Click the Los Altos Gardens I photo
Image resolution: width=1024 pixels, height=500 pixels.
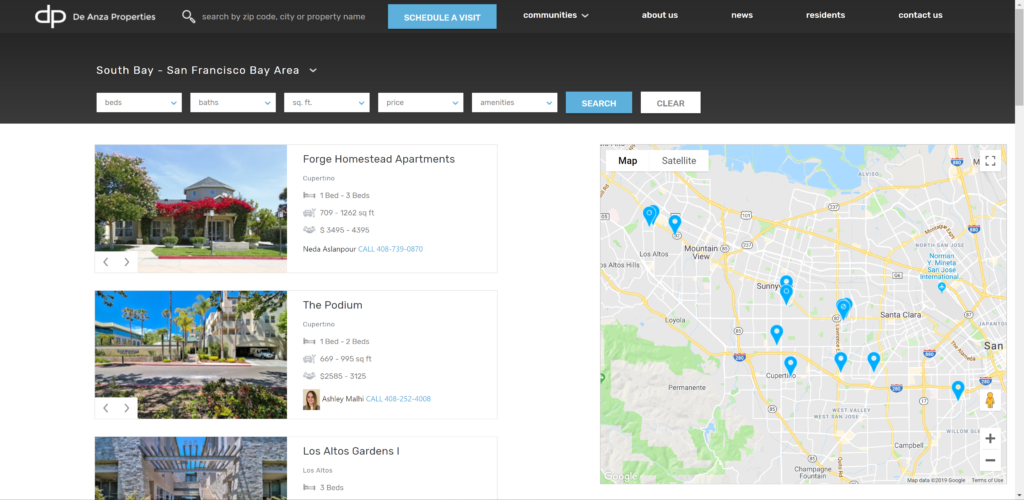(x=191, y=468)
